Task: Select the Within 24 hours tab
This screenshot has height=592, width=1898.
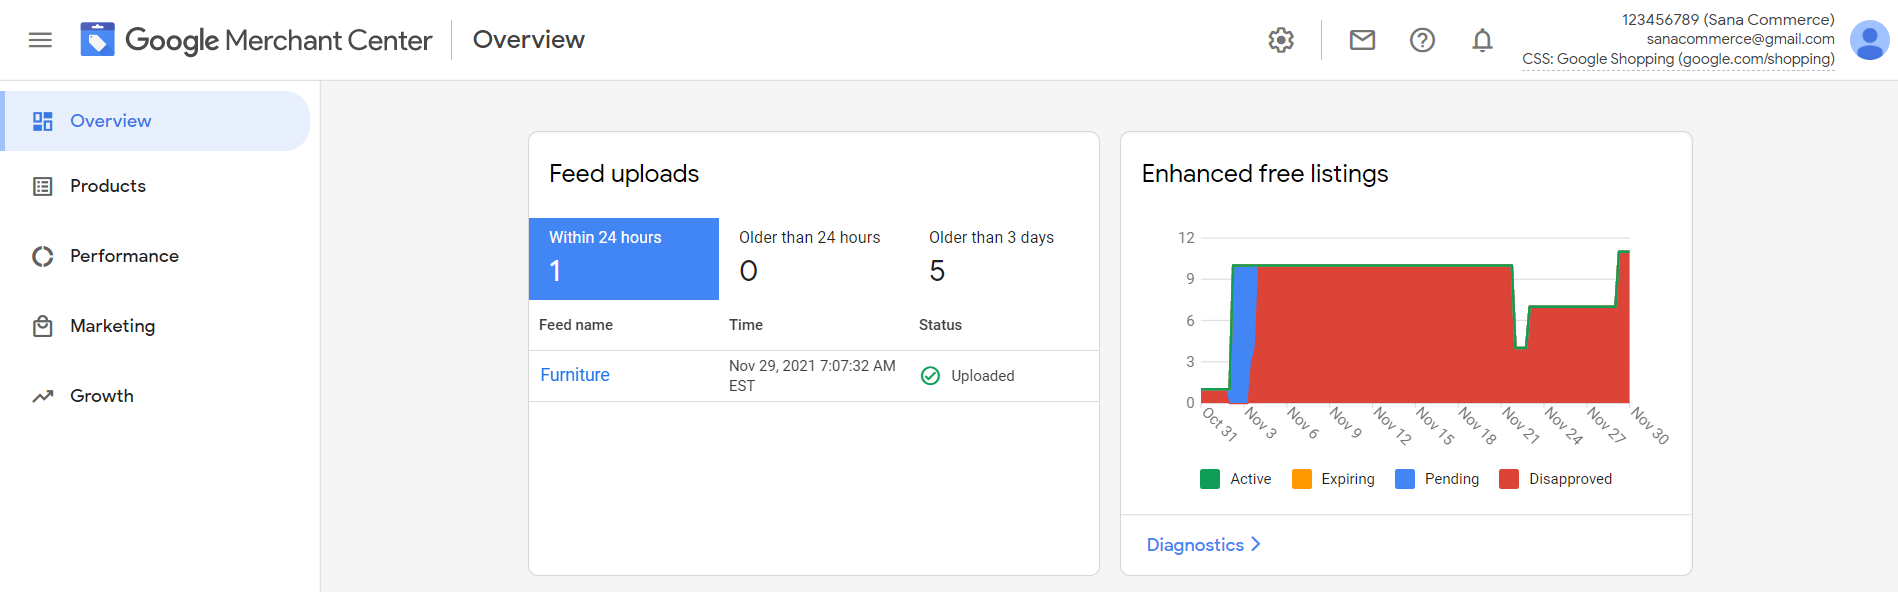Action: [624, 259]
